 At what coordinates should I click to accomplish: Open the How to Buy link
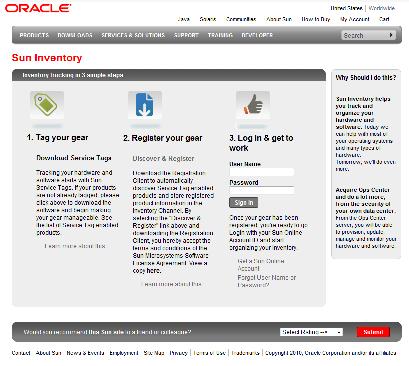click(316, 19)
